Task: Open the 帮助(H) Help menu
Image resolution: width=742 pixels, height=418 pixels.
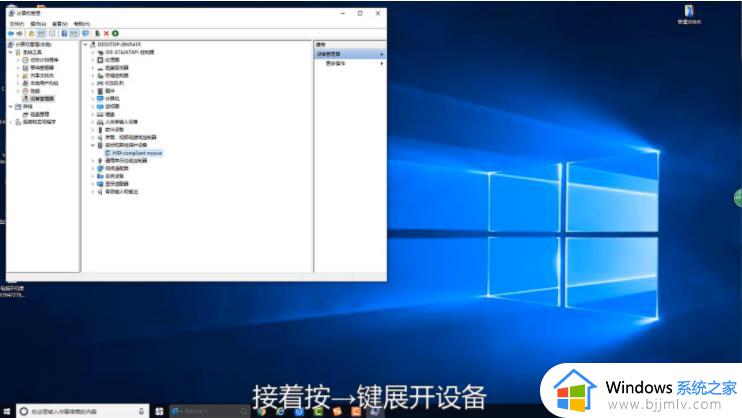Action: [81, 24]
